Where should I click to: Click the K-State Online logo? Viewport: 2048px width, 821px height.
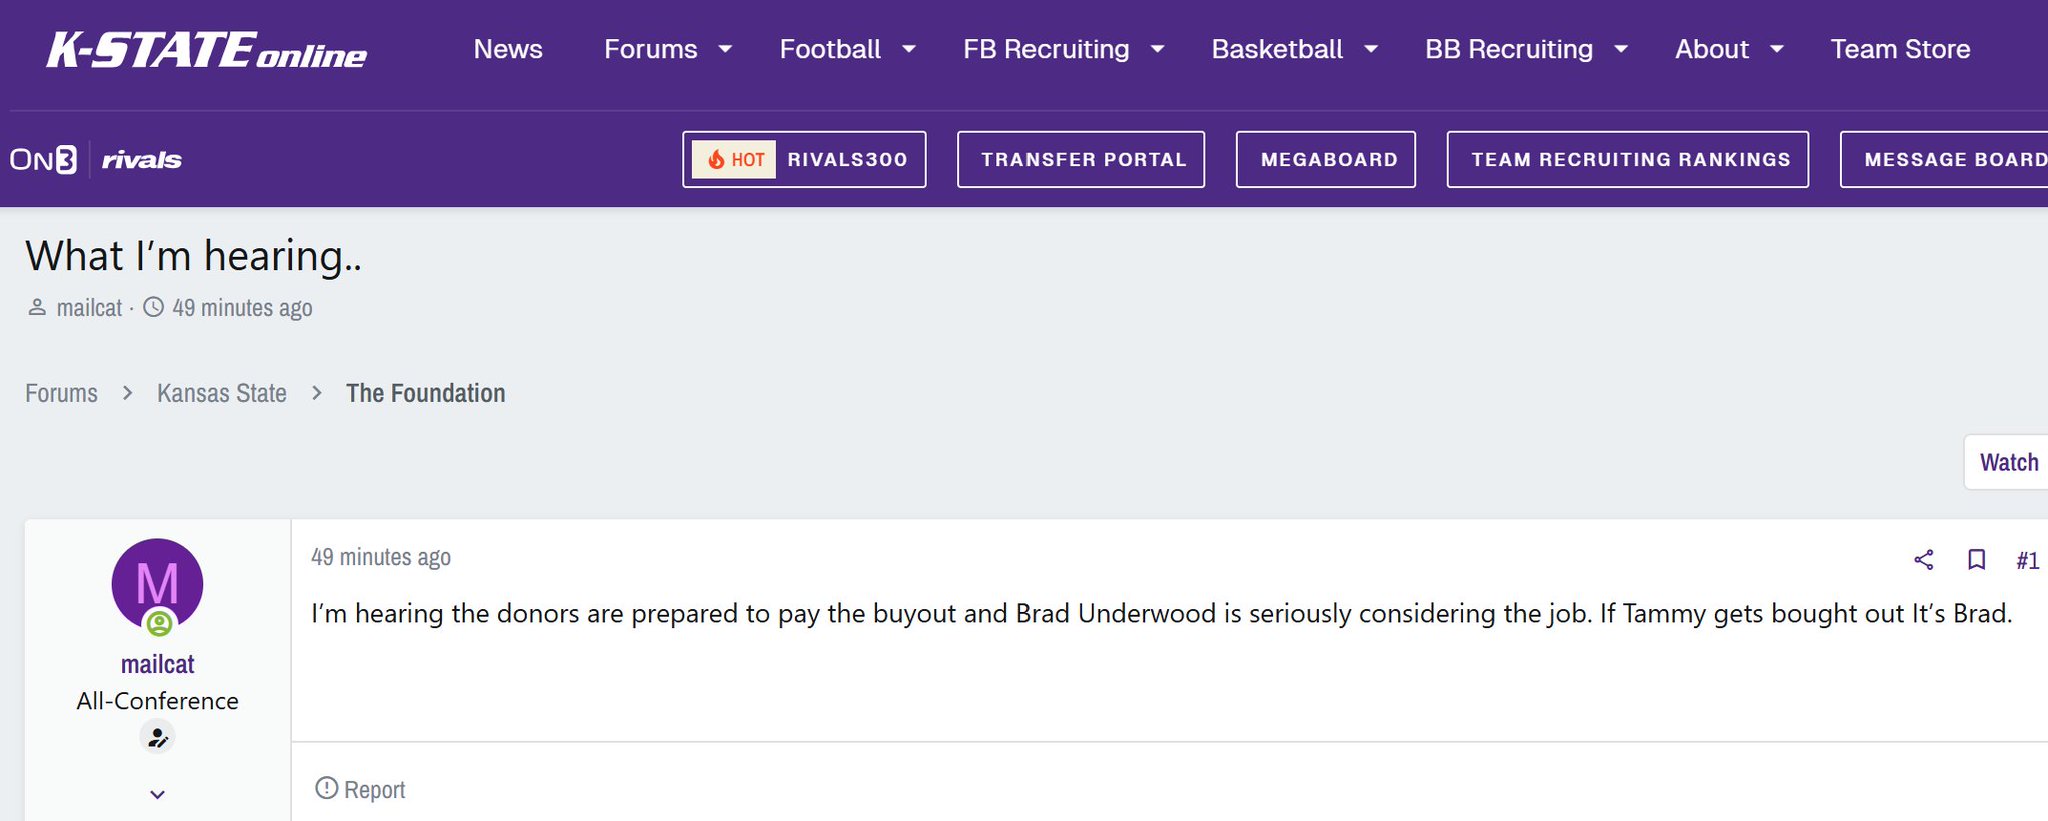pyautogui.click(x=207, y=50)
